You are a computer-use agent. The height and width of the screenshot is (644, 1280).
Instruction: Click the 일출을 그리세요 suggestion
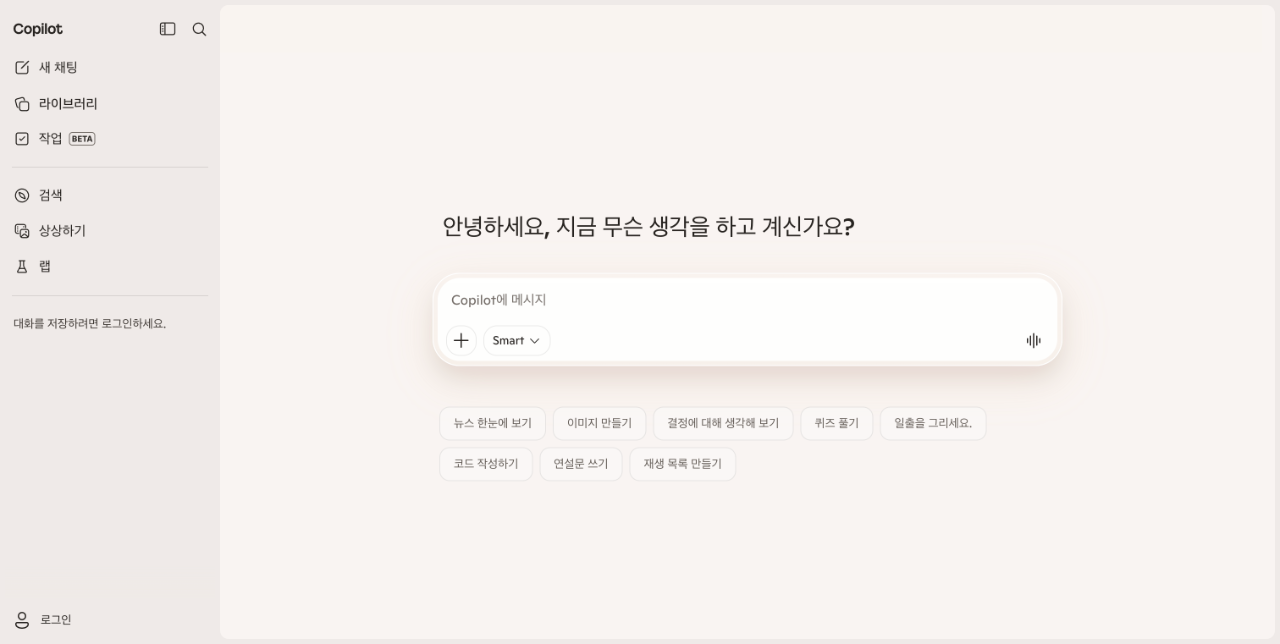coord(933,423)
